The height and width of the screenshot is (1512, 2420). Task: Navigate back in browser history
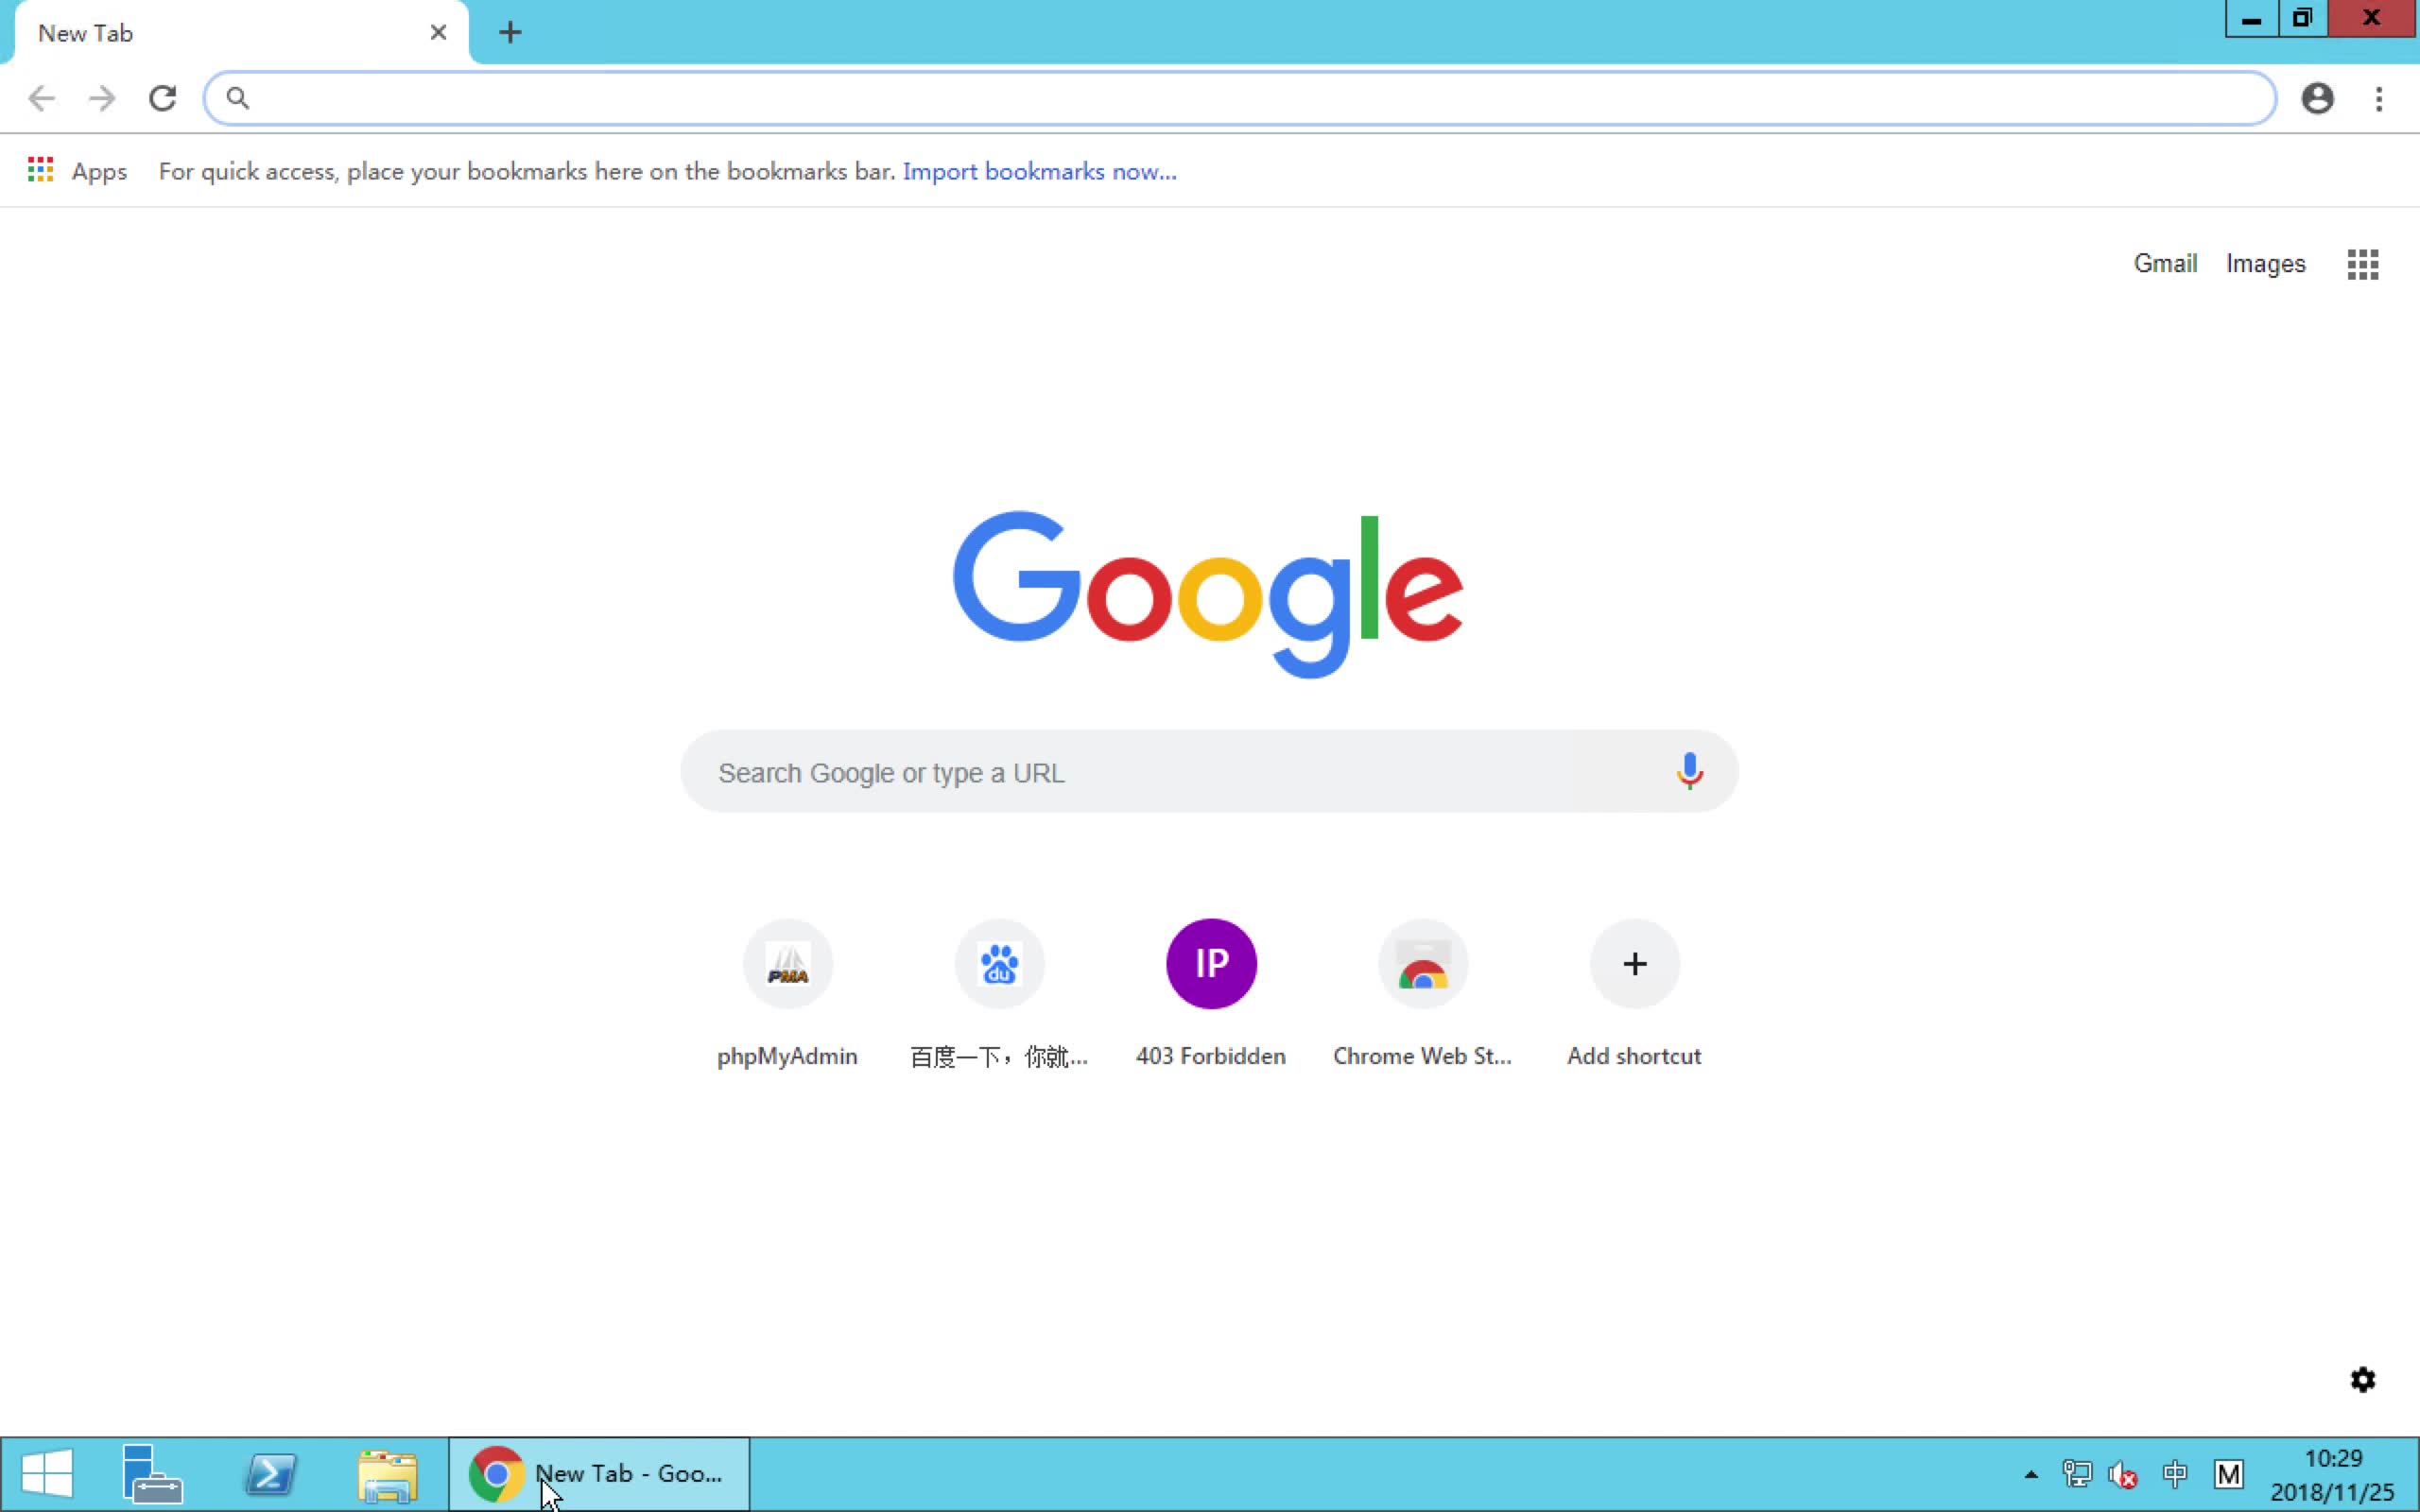coord(40,97)
